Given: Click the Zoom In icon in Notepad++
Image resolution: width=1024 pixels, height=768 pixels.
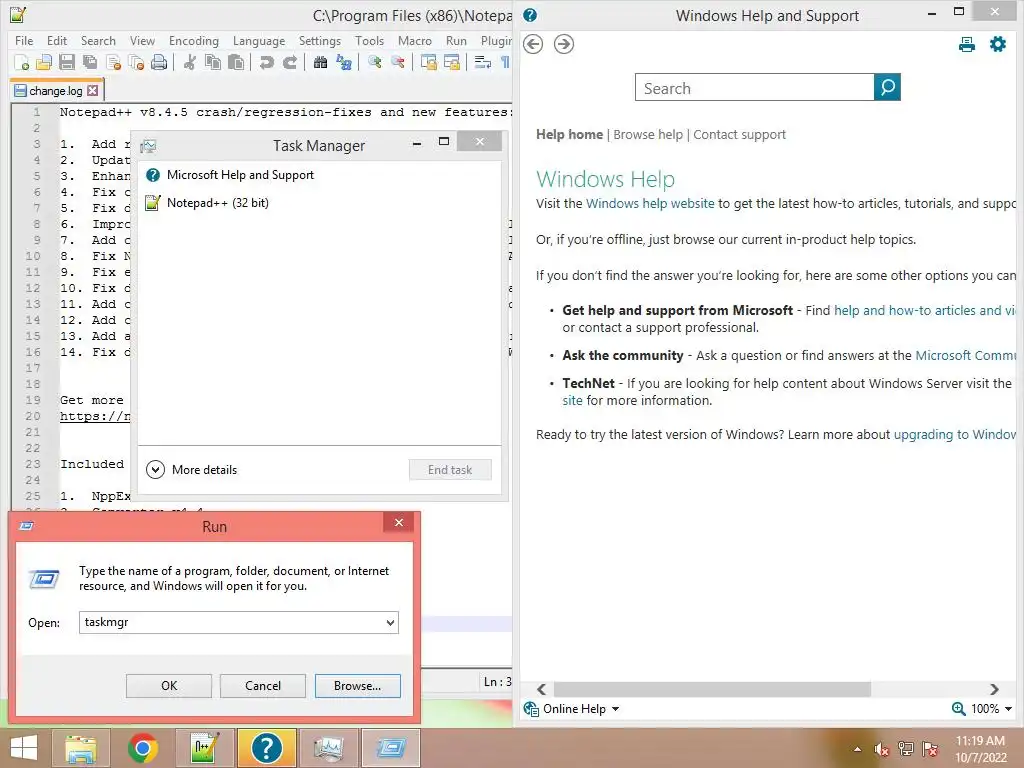Looking at the screenshot, I should [374, 63].
